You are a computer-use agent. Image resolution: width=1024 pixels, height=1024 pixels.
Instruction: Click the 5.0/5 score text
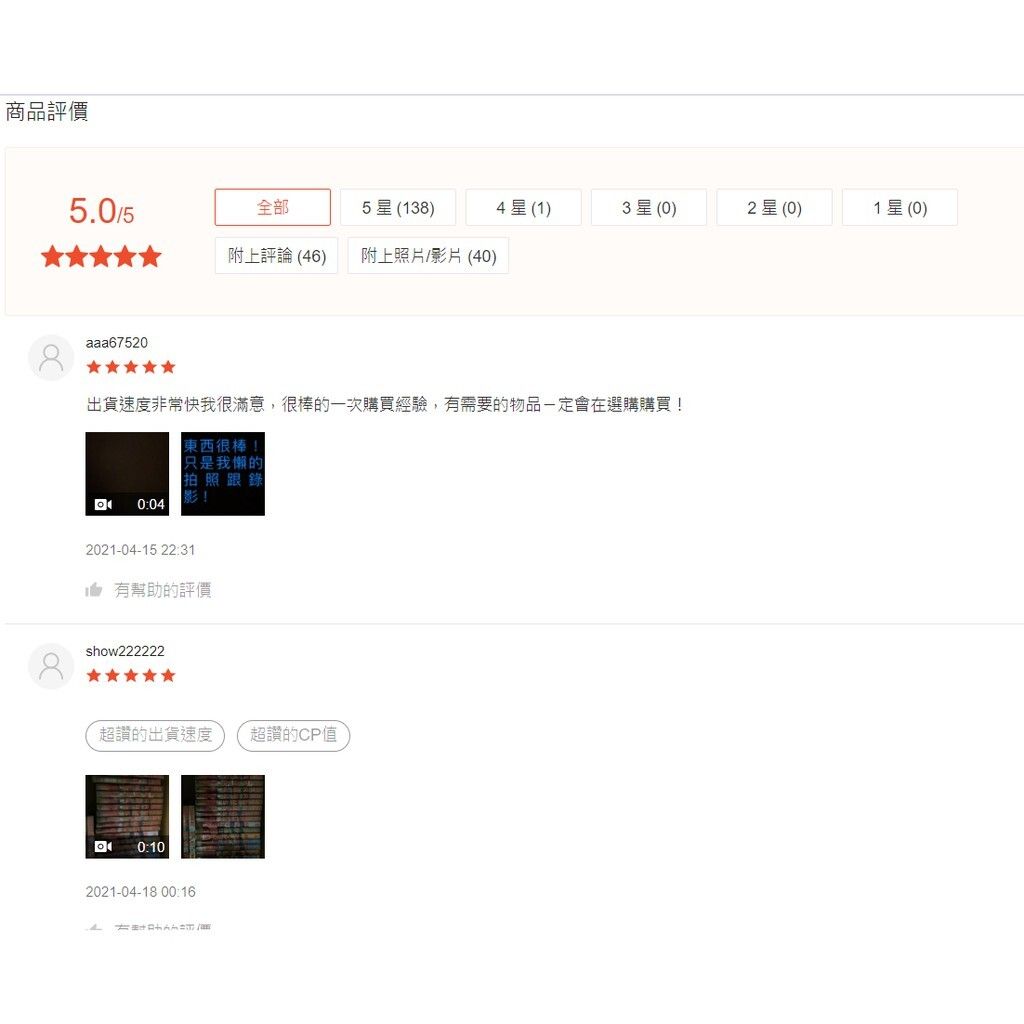pos(101,211)
